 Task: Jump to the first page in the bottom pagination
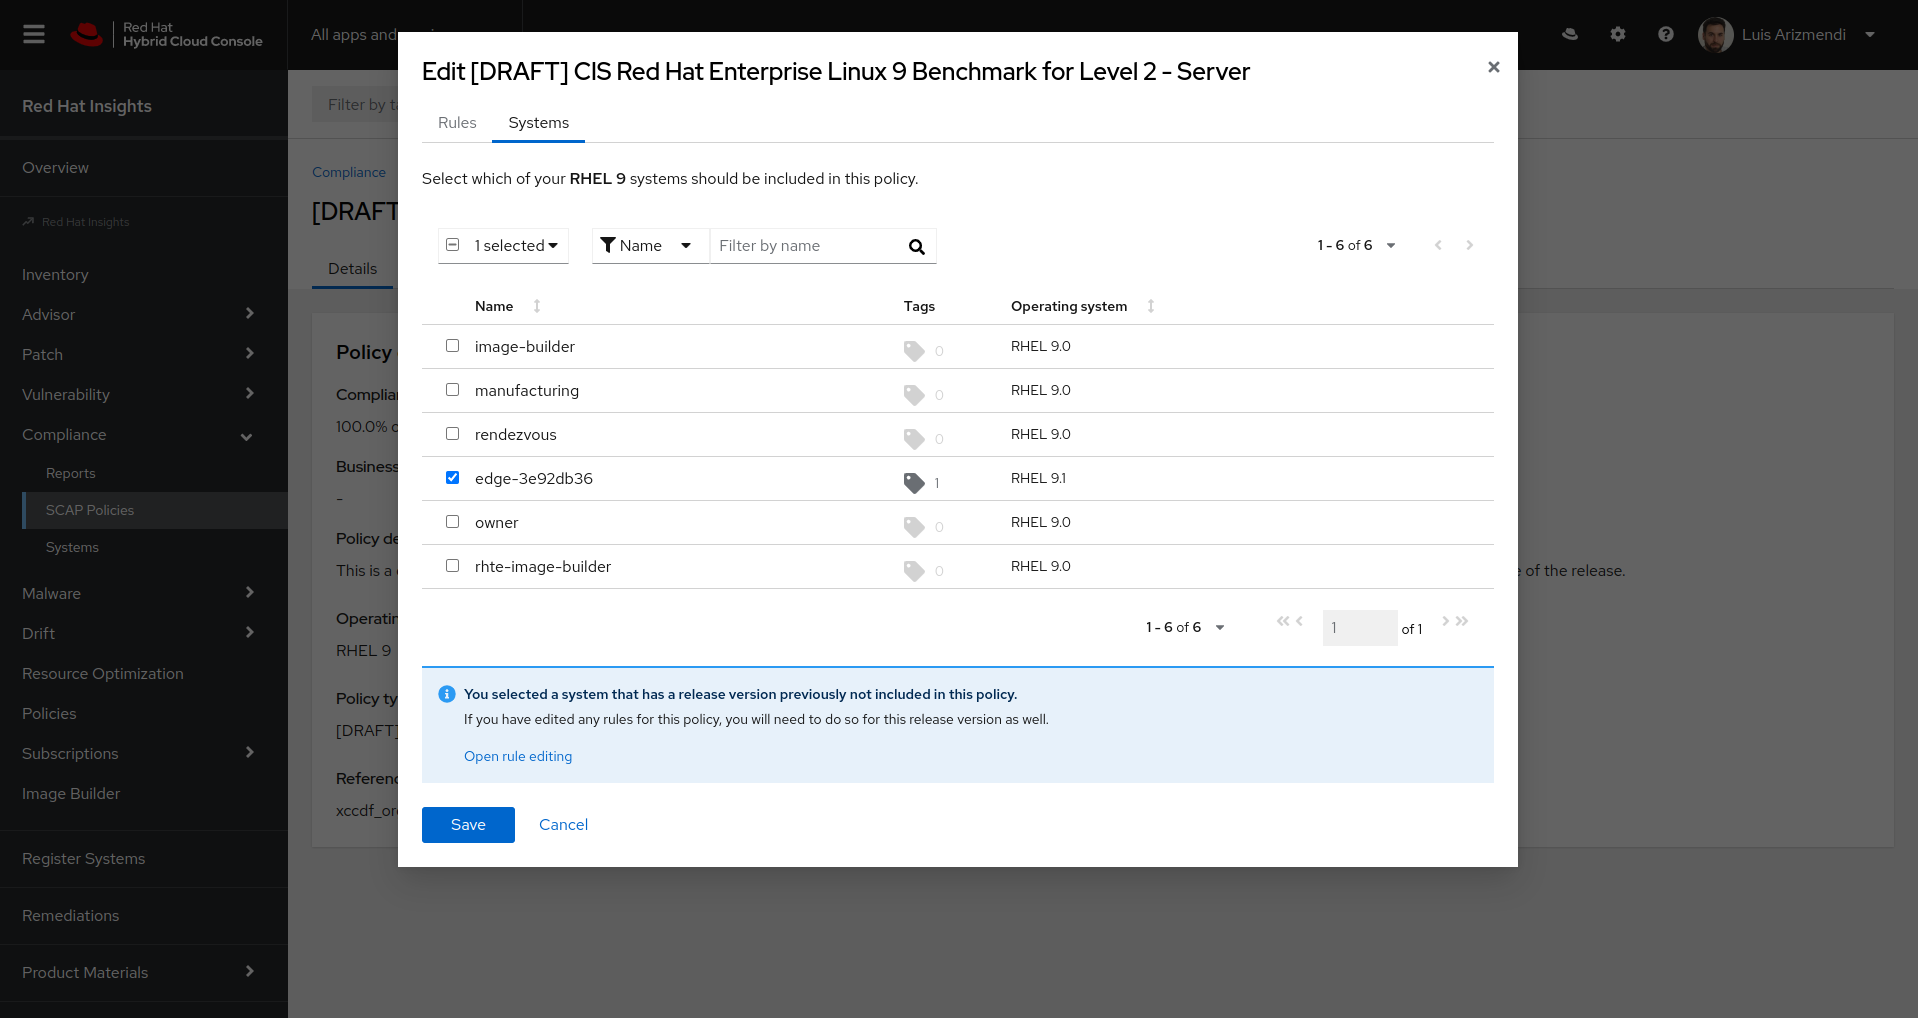point(1283,621)
